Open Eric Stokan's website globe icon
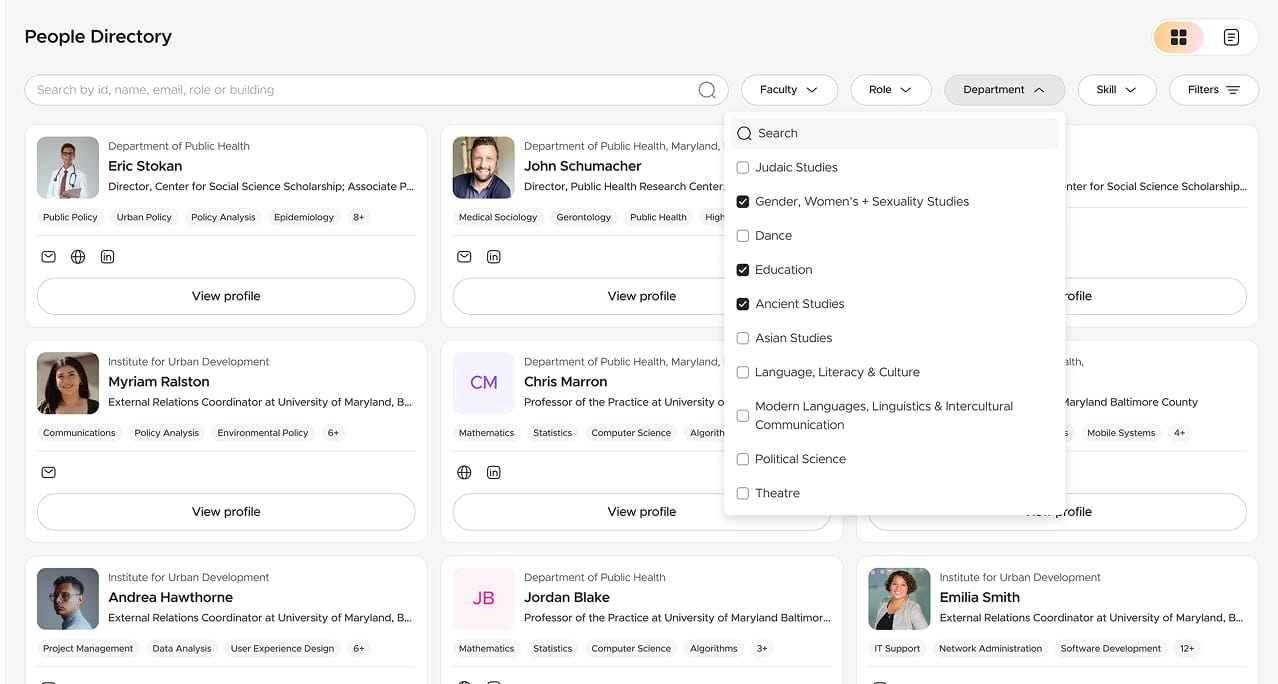Viewport: 1278px width, 684px height. [x=78, y=257]
